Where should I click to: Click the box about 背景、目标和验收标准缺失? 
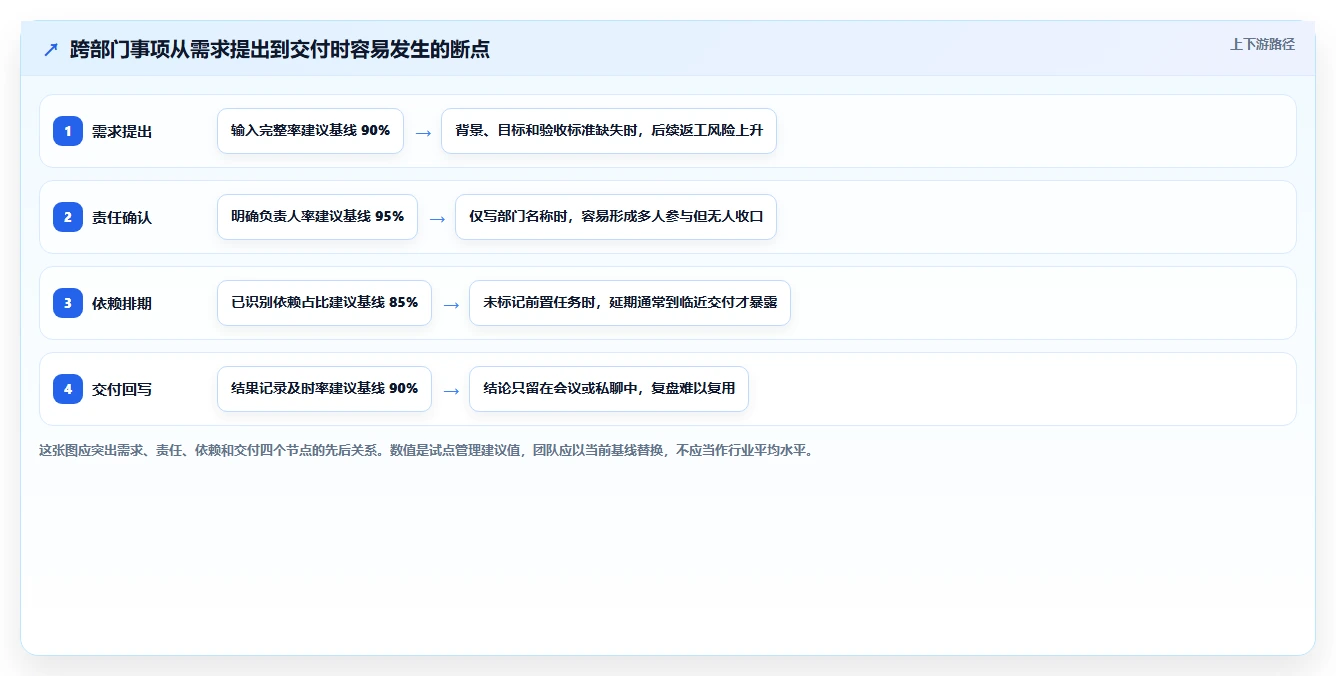coord(609,131)
